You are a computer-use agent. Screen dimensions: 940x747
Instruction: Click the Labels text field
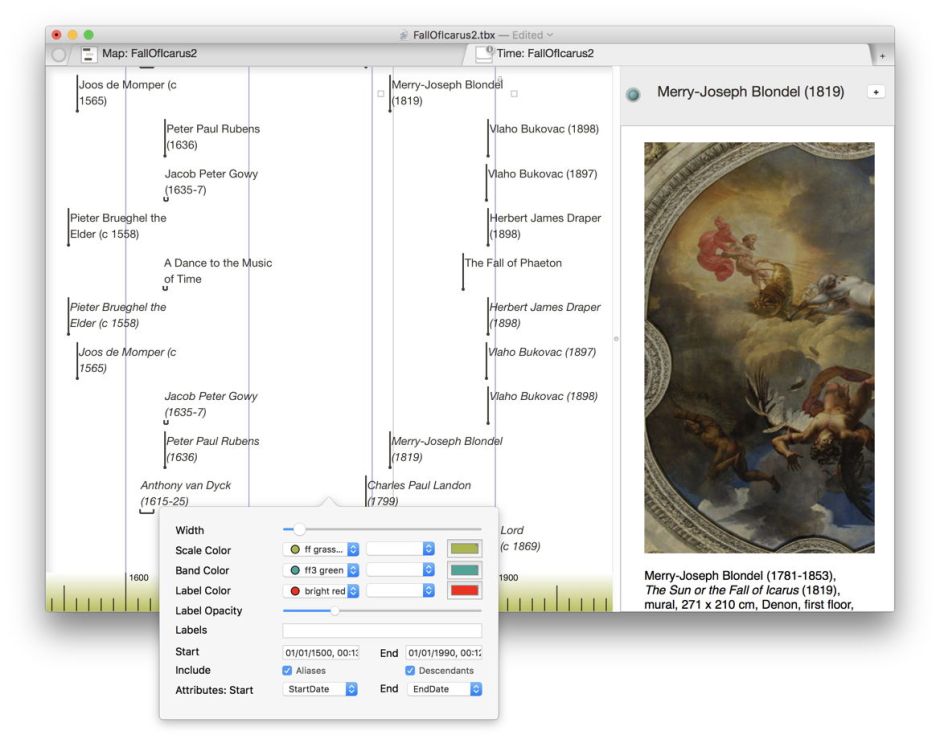(382, 631)
